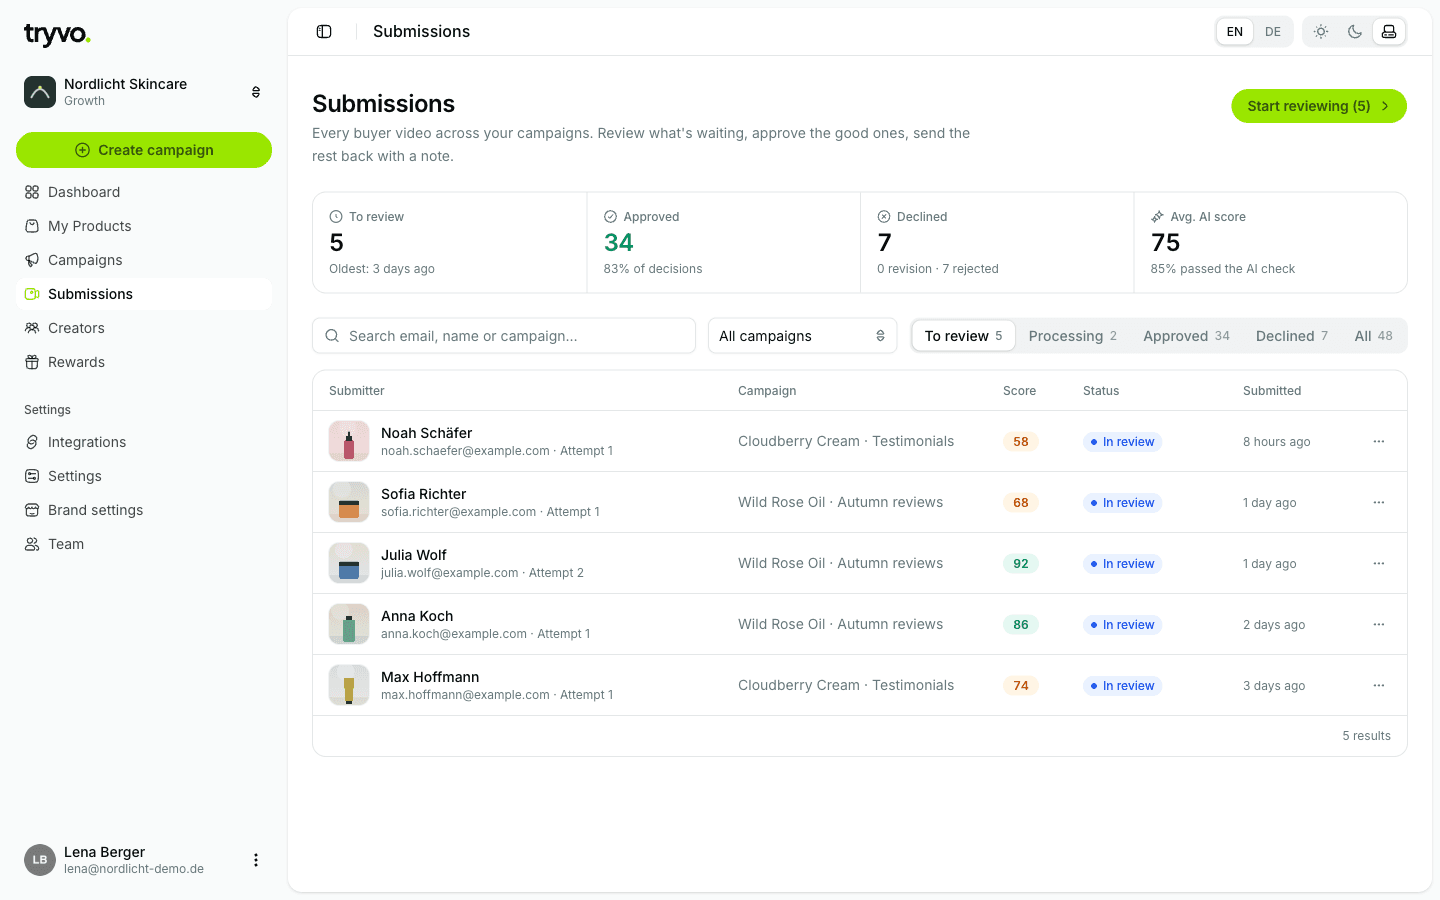1440x900 pixels.
Task: Click Start reviewing (5) button
Action: click(1319, 106)
